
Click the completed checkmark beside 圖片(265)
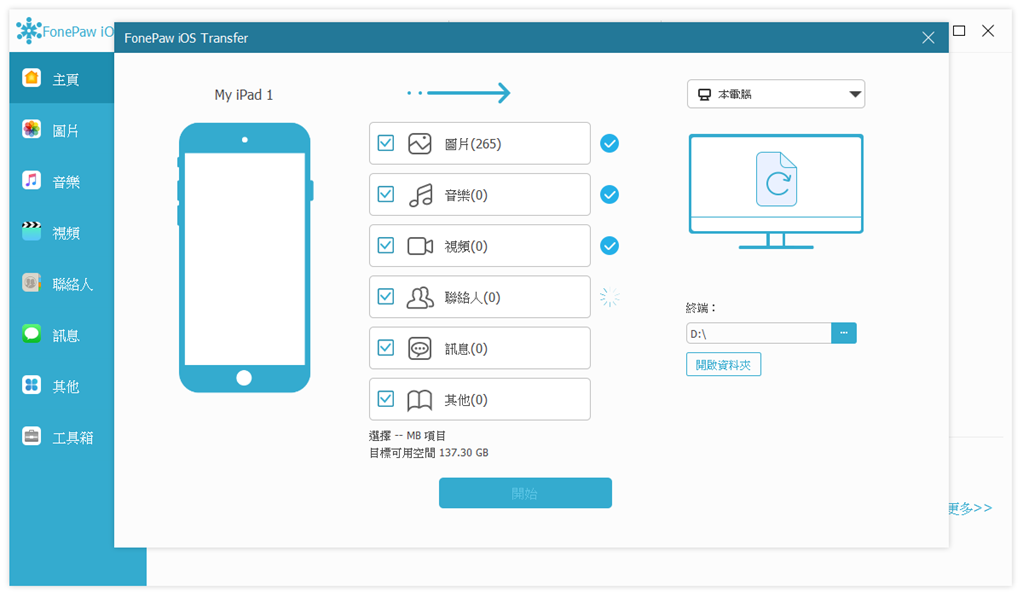tap(609, 143)
